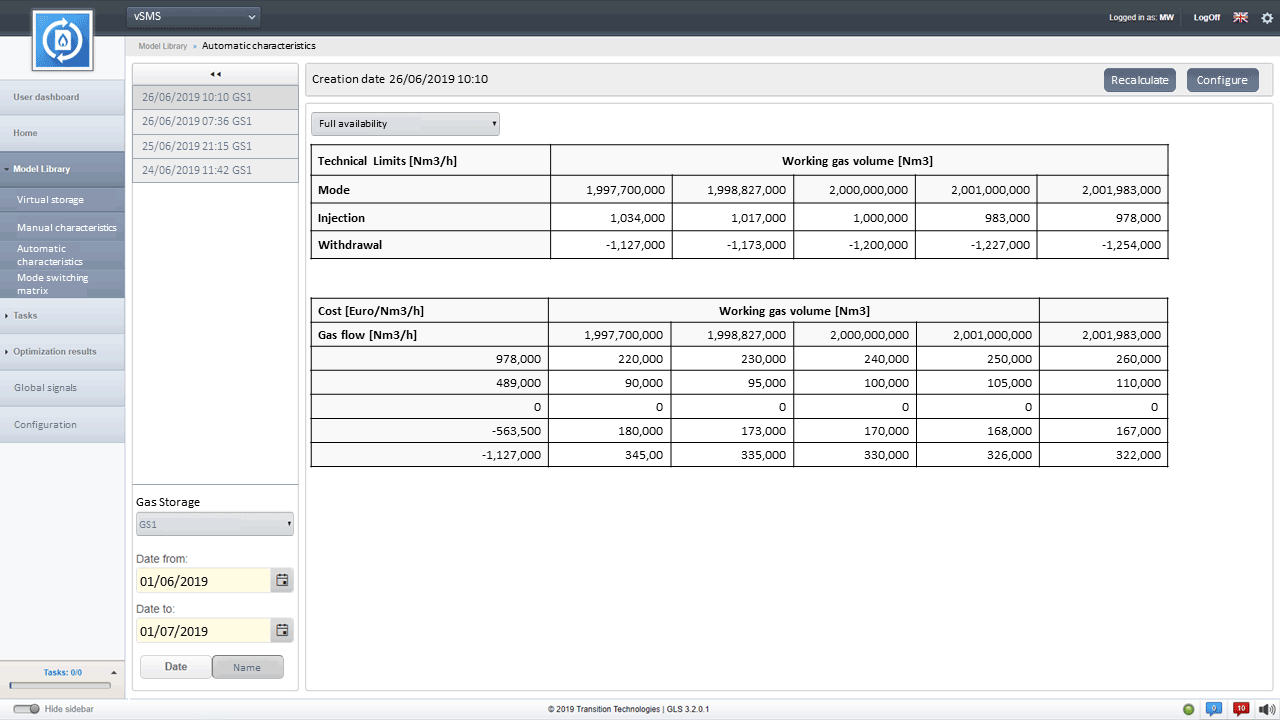Screen dimensions: 1280x720
Task: Open Manual characteristics submenu item
Action: pos(62,227)
